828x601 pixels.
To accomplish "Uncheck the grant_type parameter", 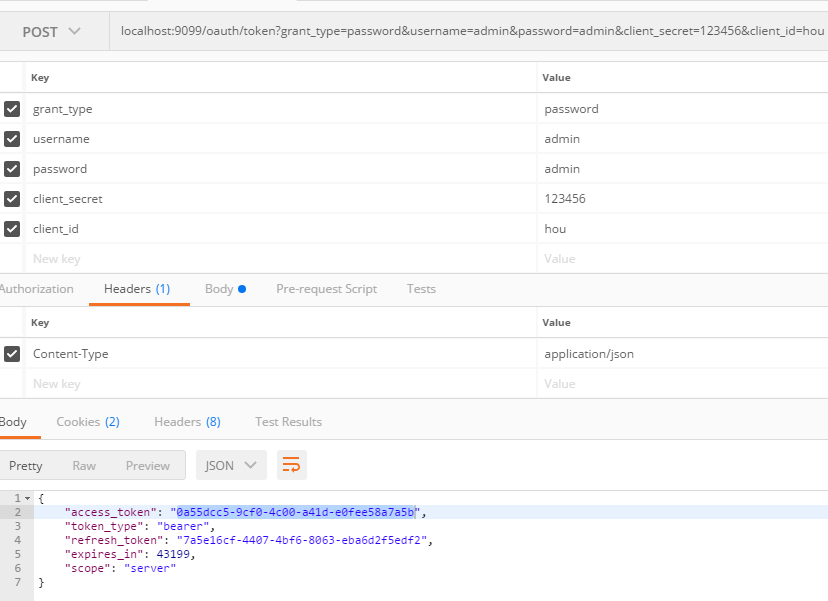I will [x=11, y=108].
